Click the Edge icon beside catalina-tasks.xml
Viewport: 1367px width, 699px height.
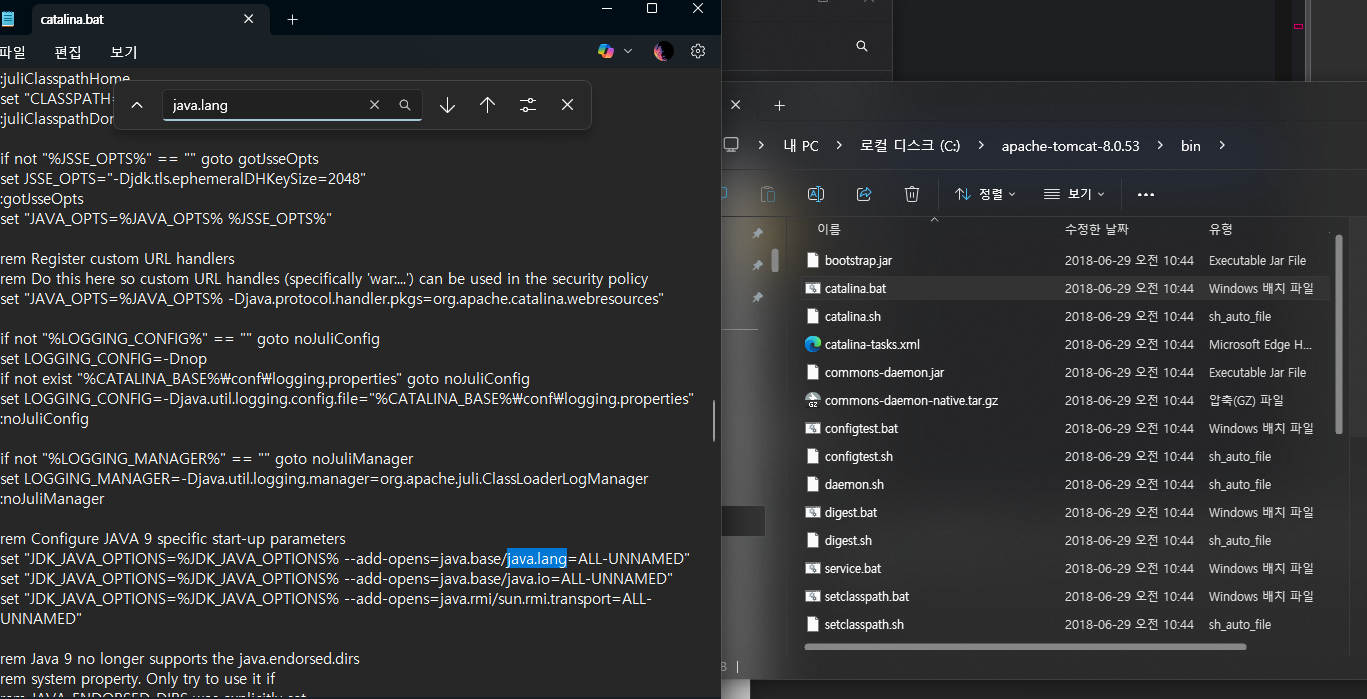coord(813,344)
